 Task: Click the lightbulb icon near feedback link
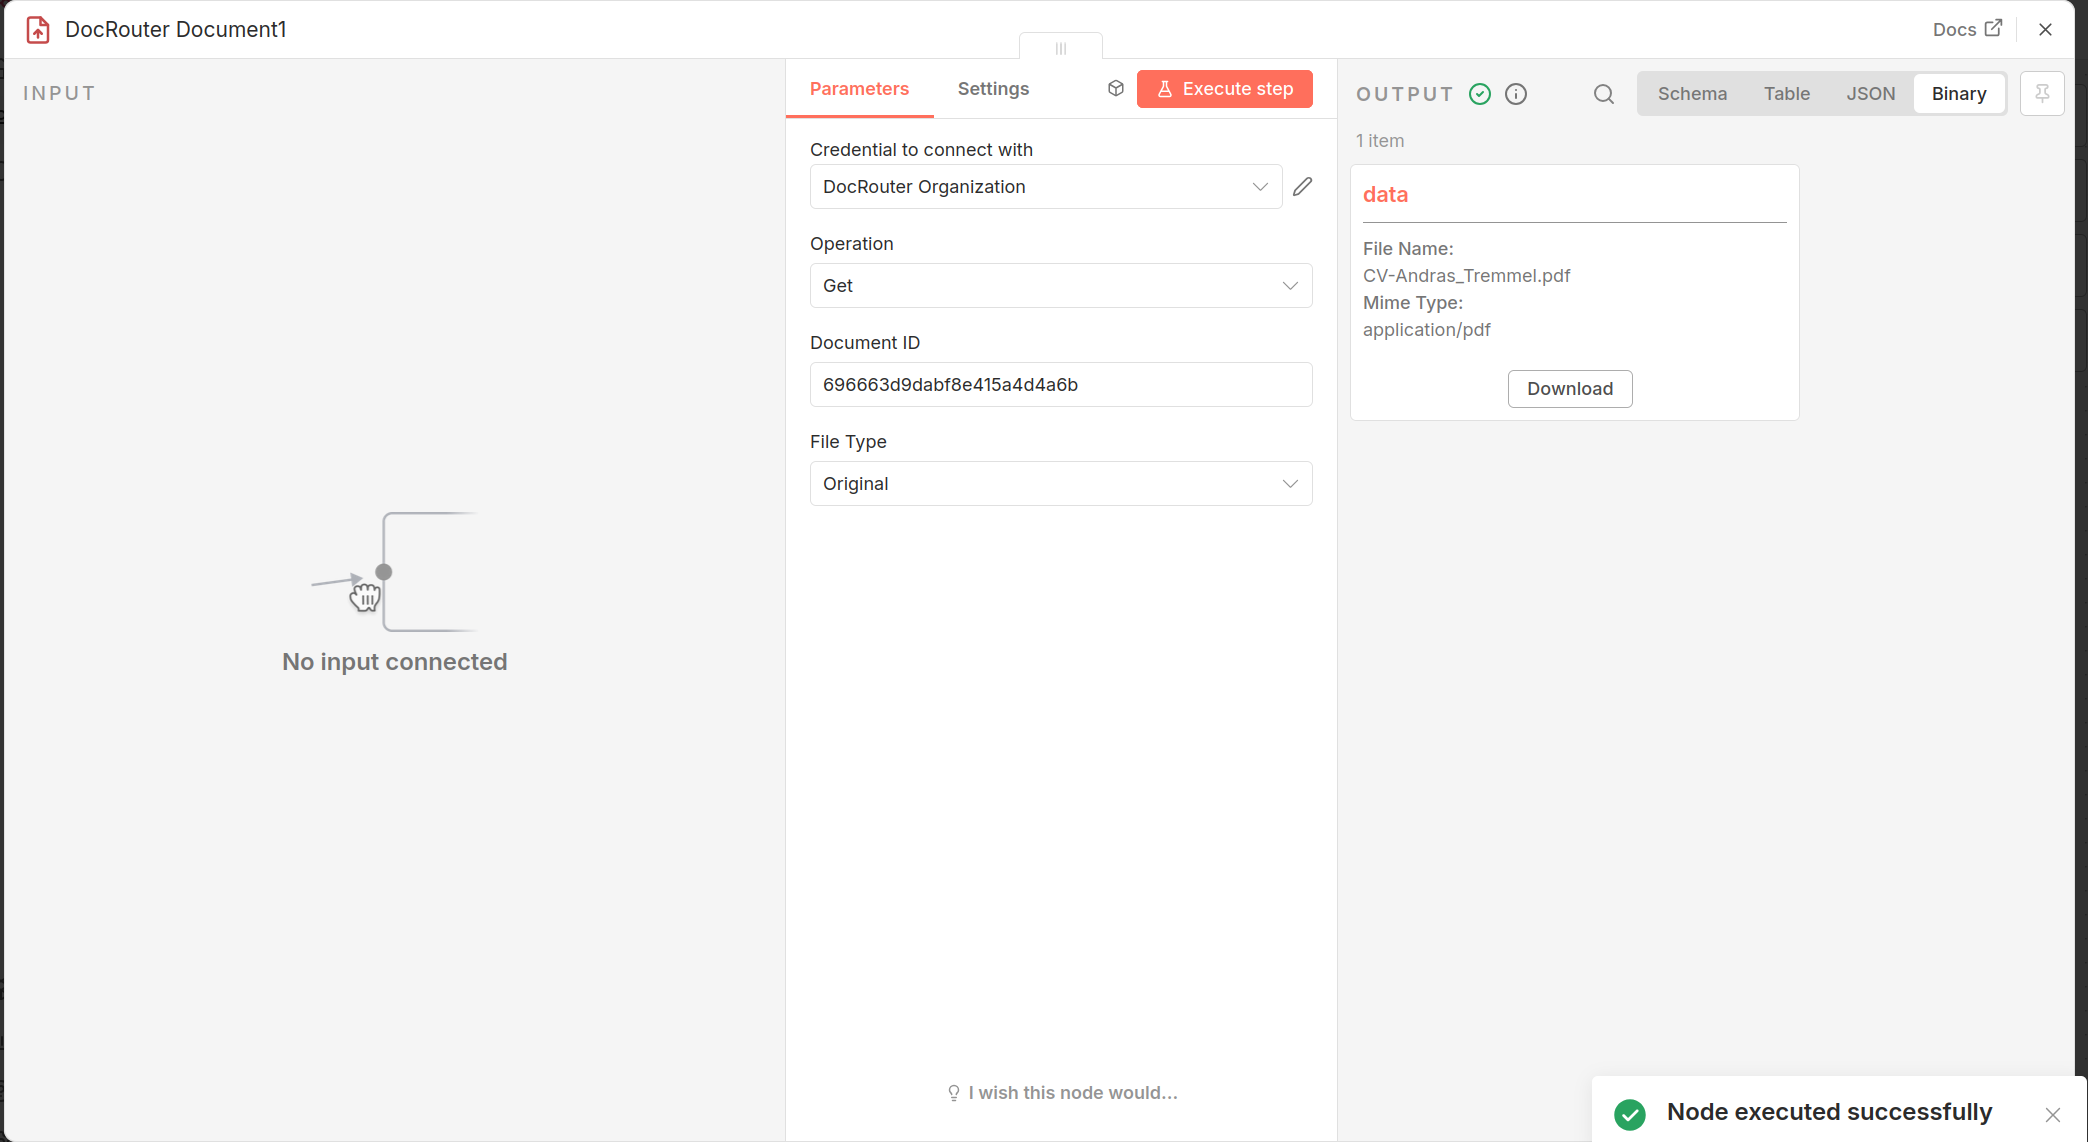pos(953,1093)
